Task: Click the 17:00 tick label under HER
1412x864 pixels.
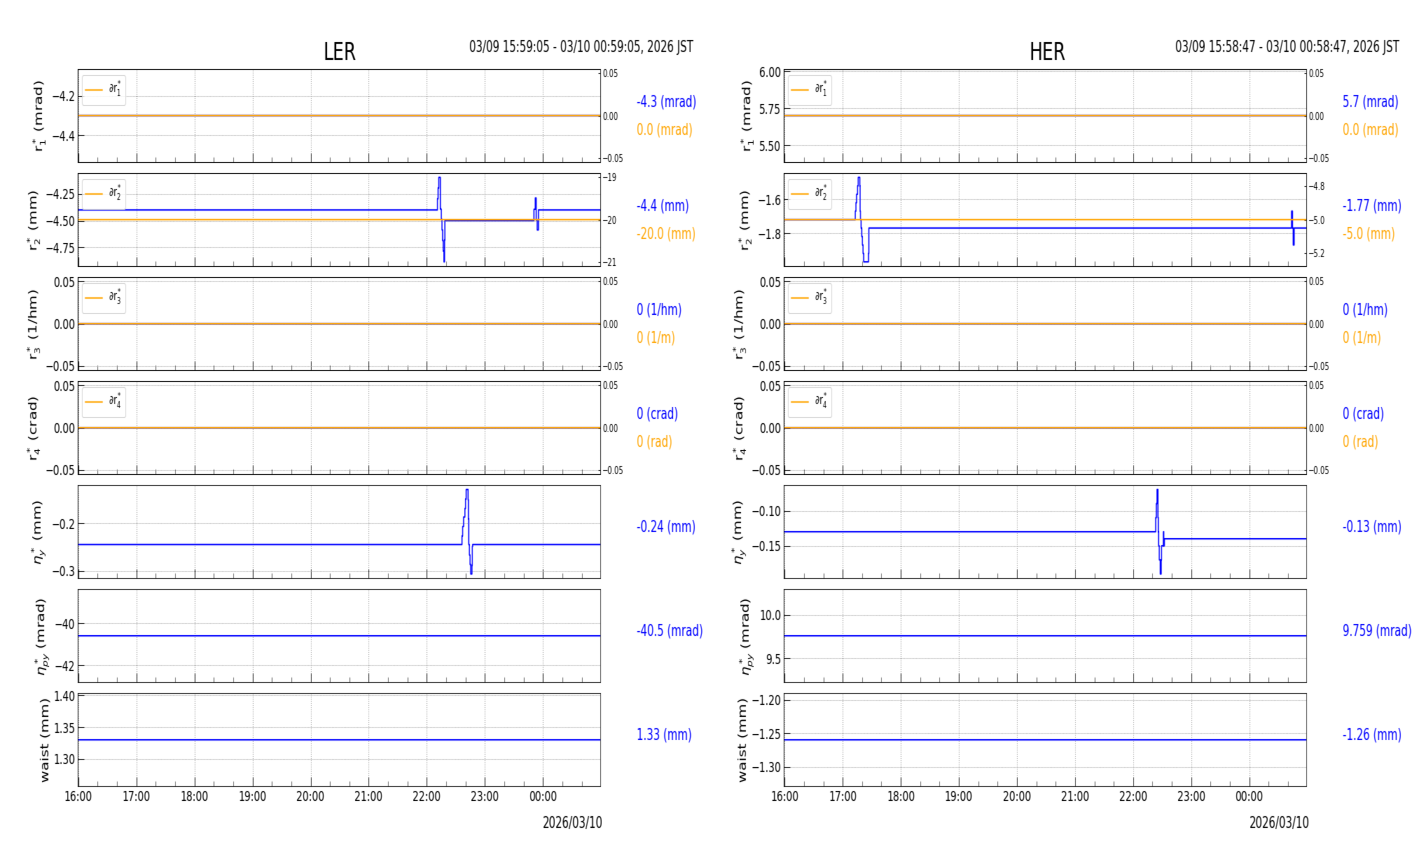Action: (x=843, y=797)
